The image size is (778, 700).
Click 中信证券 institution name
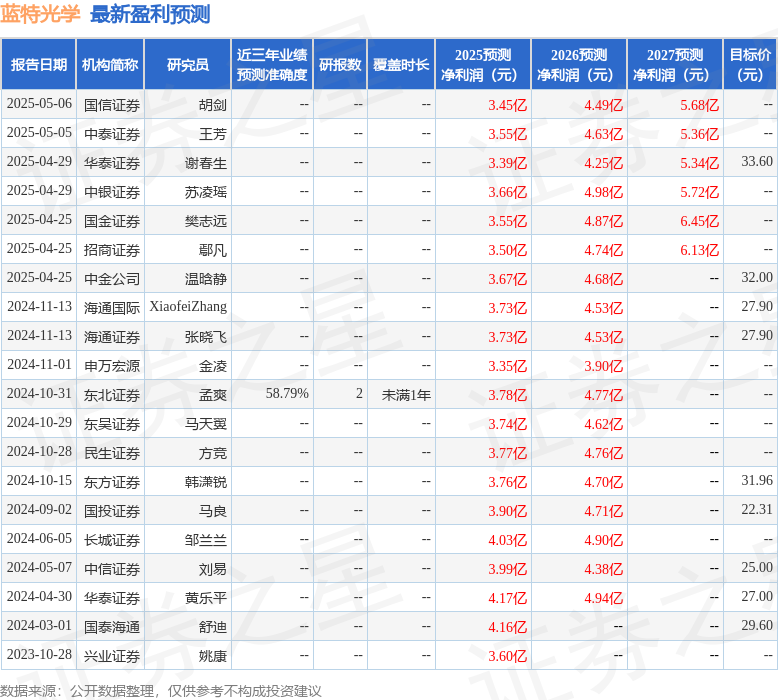click(112, 569)
